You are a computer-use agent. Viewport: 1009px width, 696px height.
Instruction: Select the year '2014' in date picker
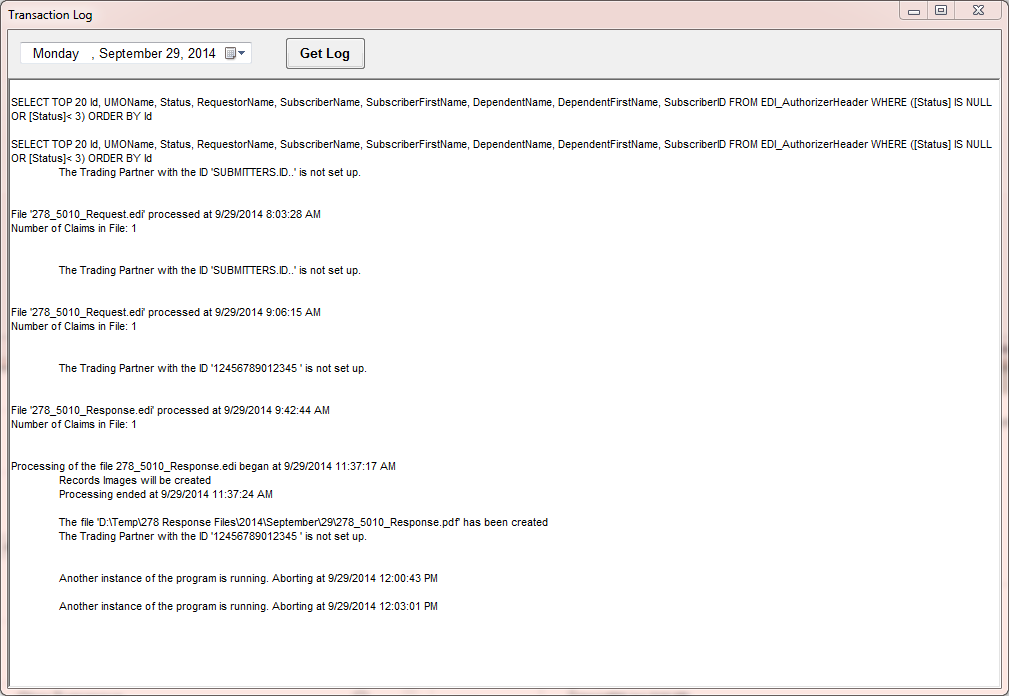[201, 54]
